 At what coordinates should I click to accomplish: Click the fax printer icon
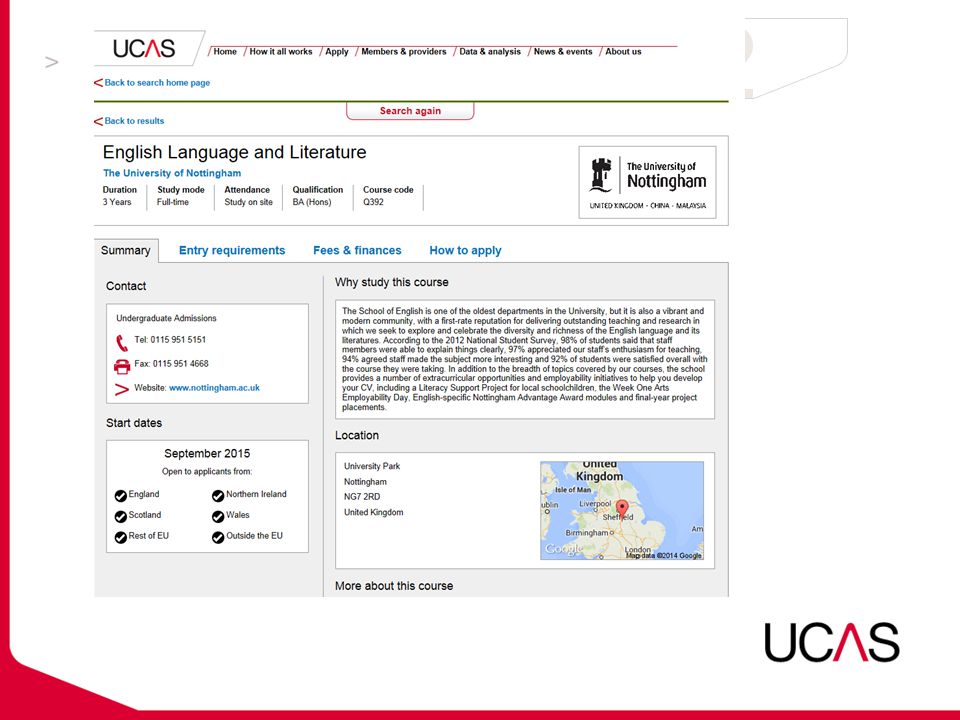click(122, 366)
